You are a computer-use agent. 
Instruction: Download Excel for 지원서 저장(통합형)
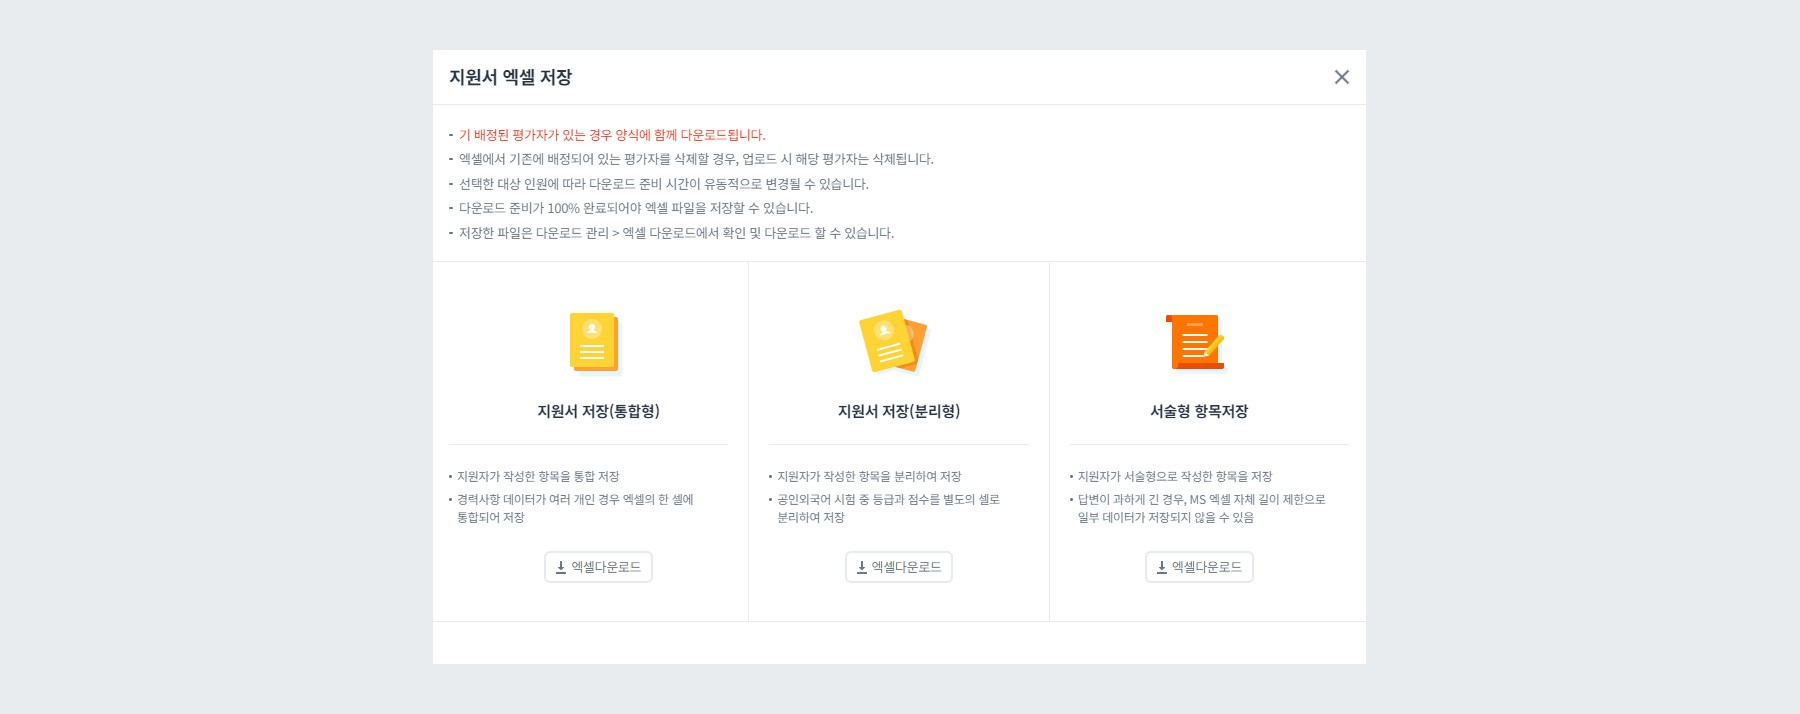click(598, 567)
